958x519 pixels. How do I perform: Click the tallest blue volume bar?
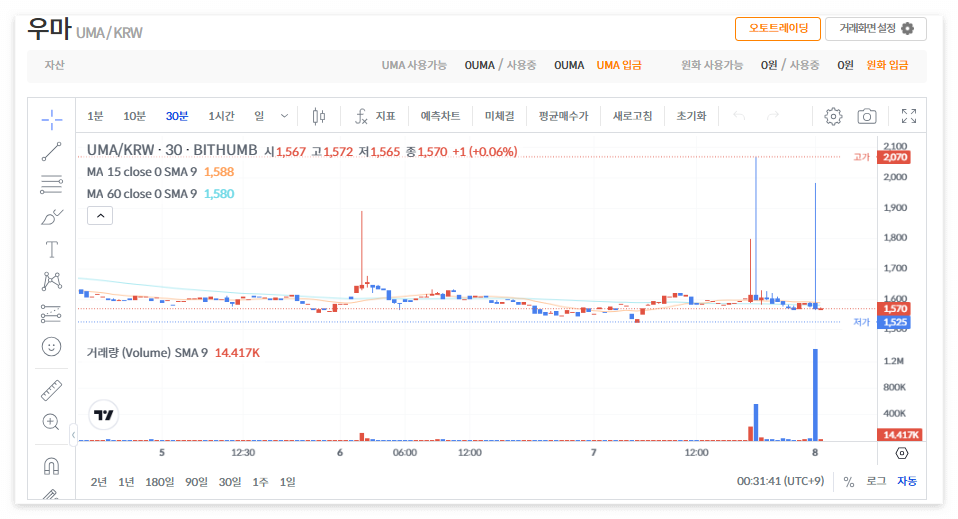point(815,394)
